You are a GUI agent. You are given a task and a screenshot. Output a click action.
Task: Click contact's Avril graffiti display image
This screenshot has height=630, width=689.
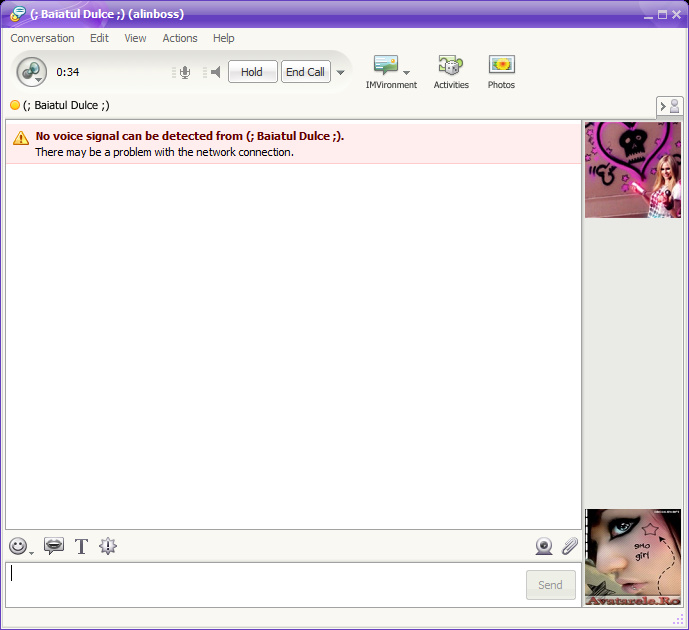[x=633, y=170]
